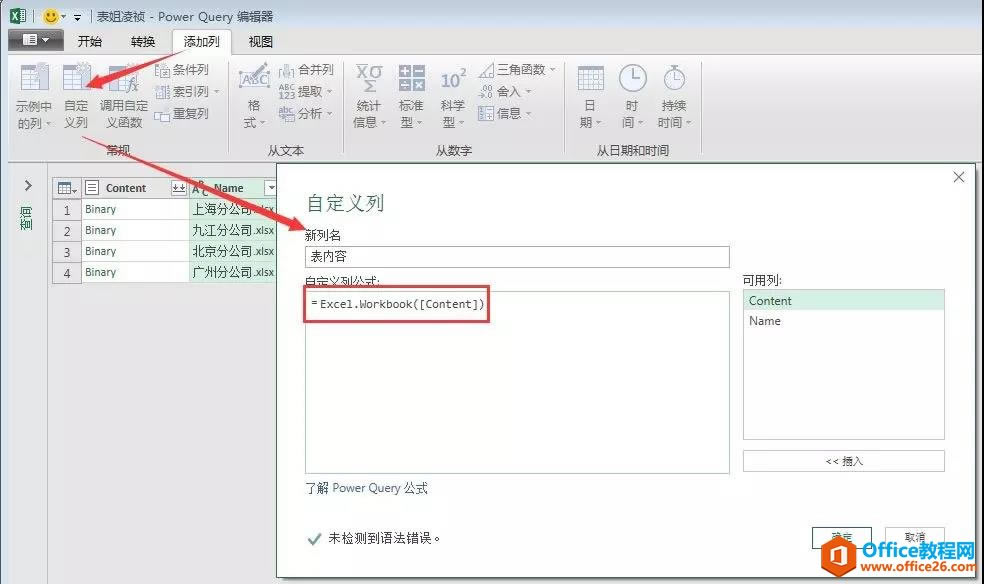Open the 时间 (Time) dropdown
This screenshot has width=984, height=584.
pyautogui.click(x=631, y=95)
